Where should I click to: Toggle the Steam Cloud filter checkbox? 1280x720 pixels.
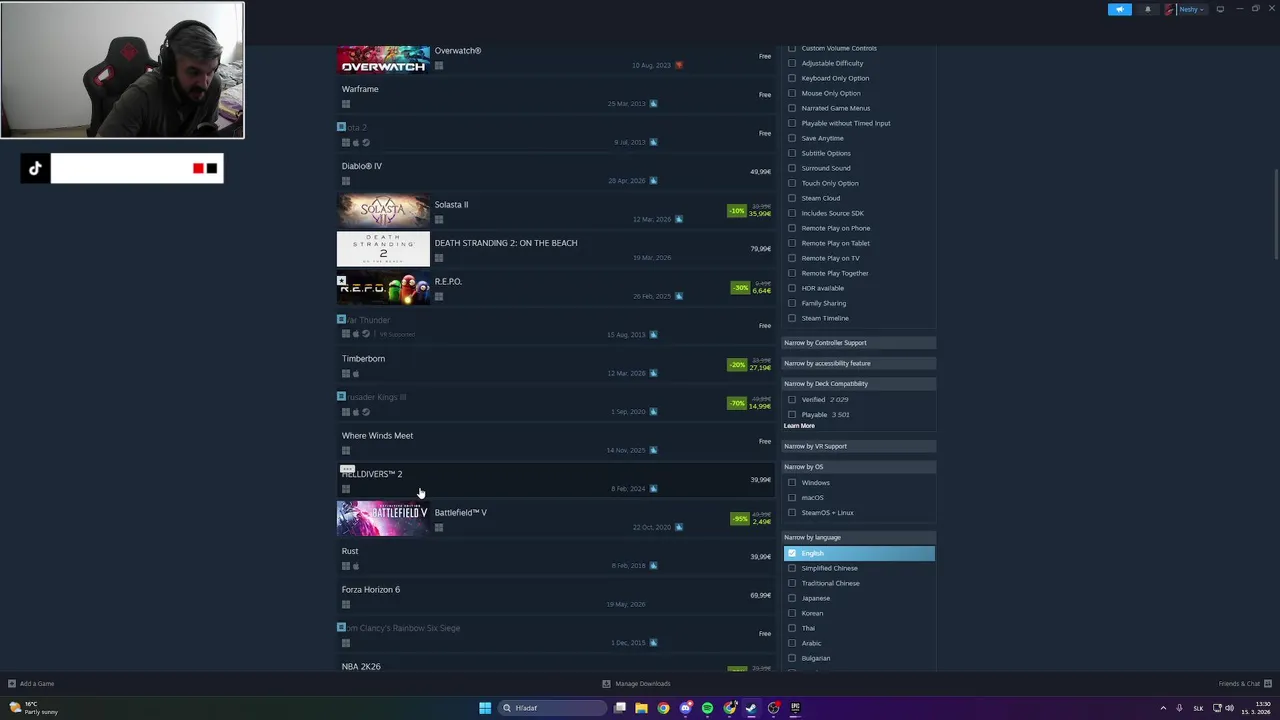pyautogui.click(x=792, y=198)
